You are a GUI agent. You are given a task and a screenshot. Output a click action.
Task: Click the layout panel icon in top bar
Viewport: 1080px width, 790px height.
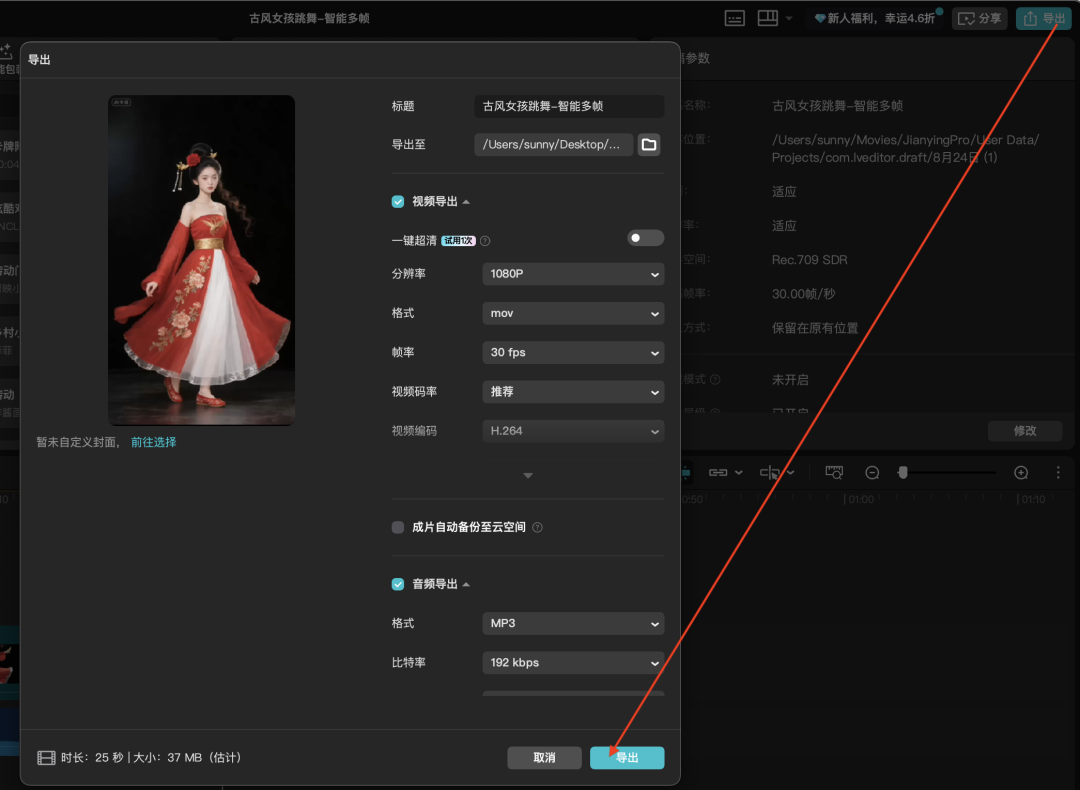click(767, 18)
